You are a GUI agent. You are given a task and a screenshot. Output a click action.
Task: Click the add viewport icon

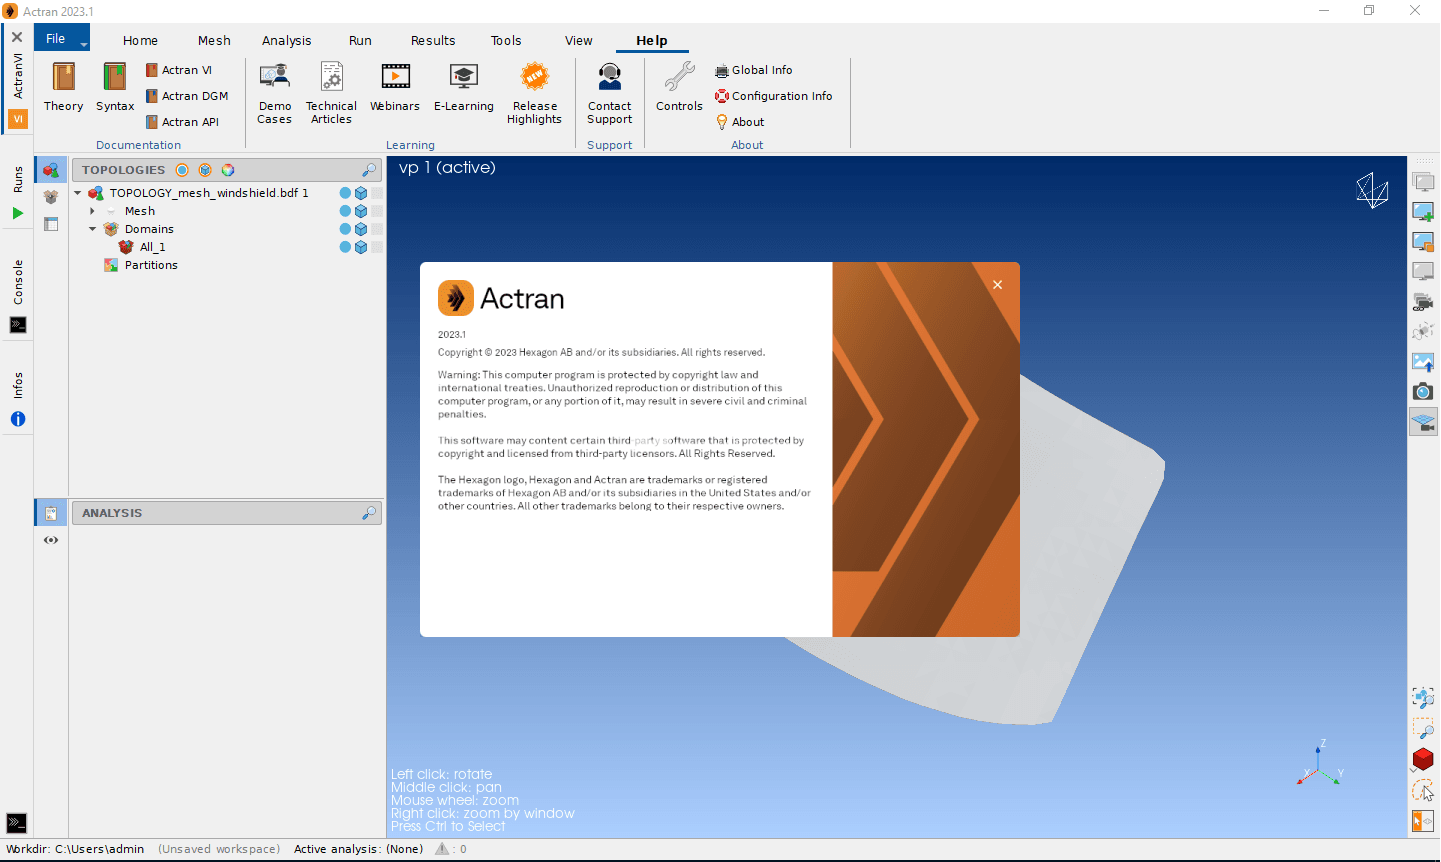click(x=1422, y=212)
